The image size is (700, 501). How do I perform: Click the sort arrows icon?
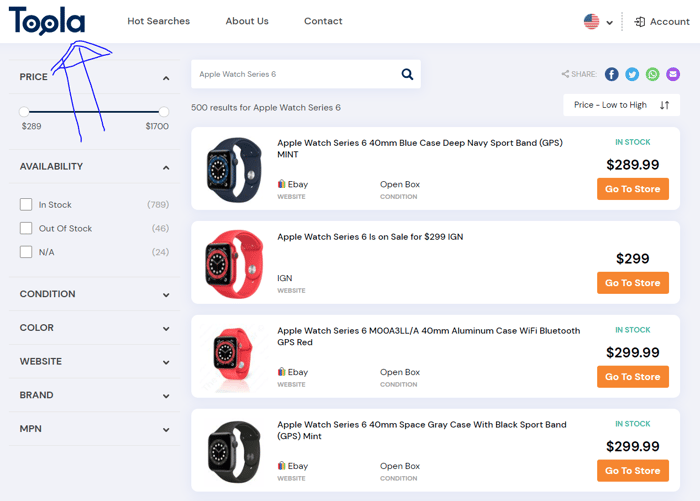point(664,105)
